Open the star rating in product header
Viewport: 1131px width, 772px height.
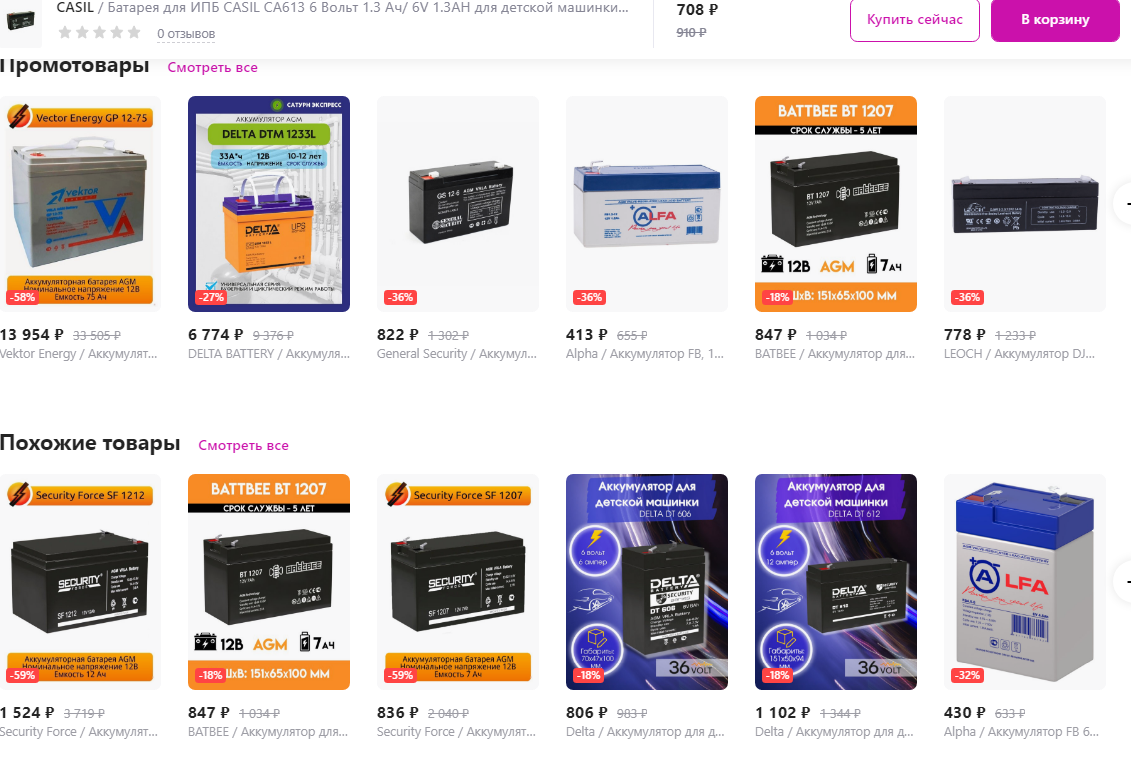click(x=100, y=32)
